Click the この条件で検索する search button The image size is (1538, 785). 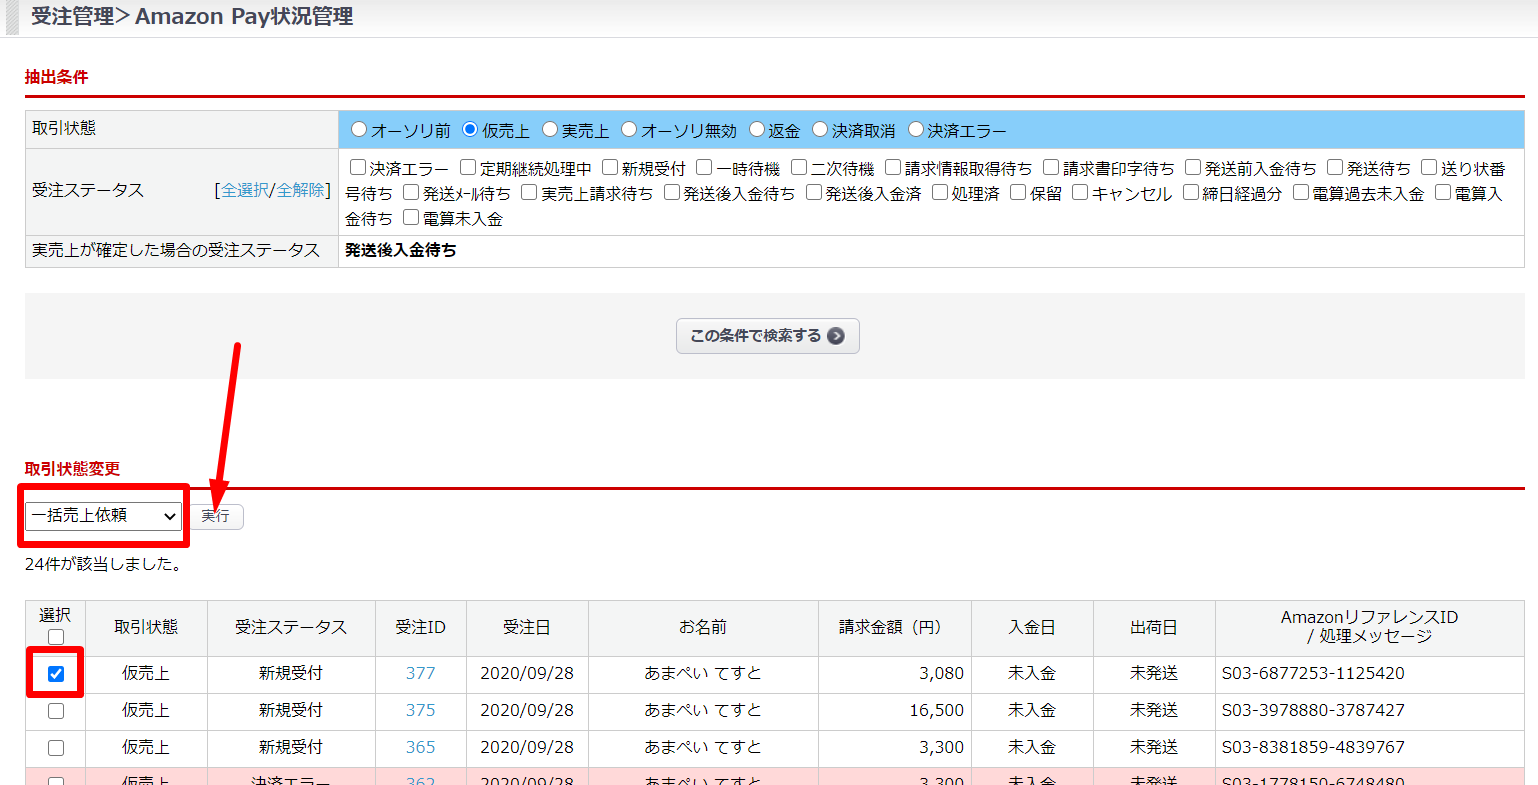pos(767,336)
